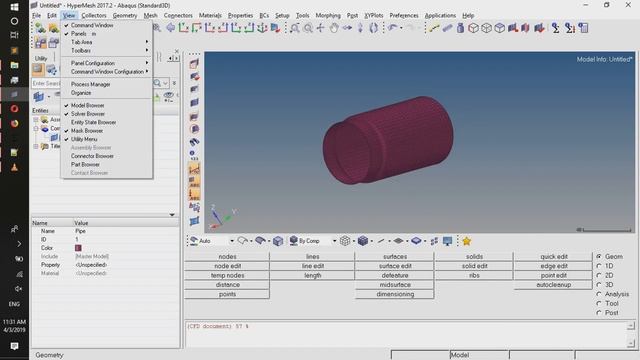
Task: Click the numbers display icon in vertical toolbar
Action: point(194,155)
